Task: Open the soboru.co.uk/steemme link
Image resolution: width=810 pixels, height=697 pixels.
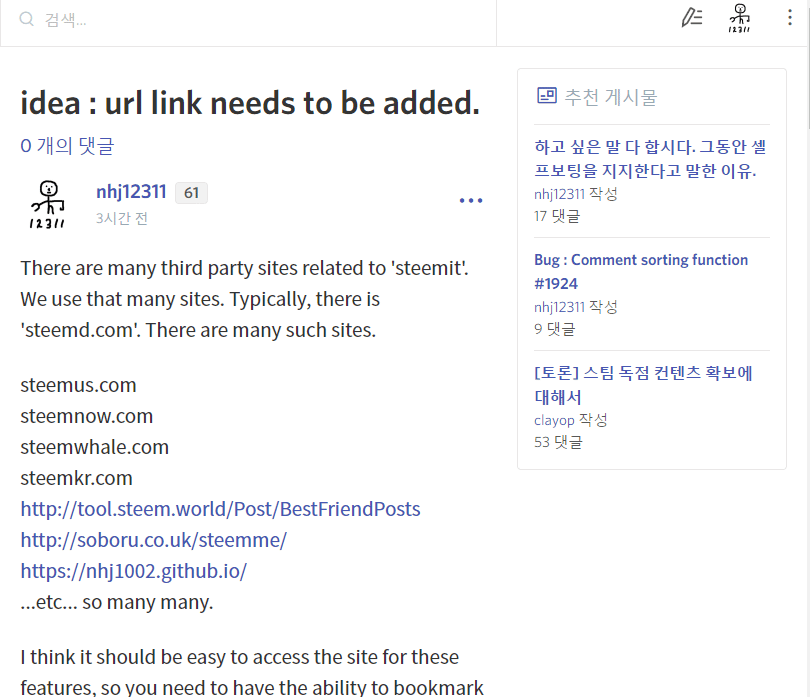Action: click(153, 540)
